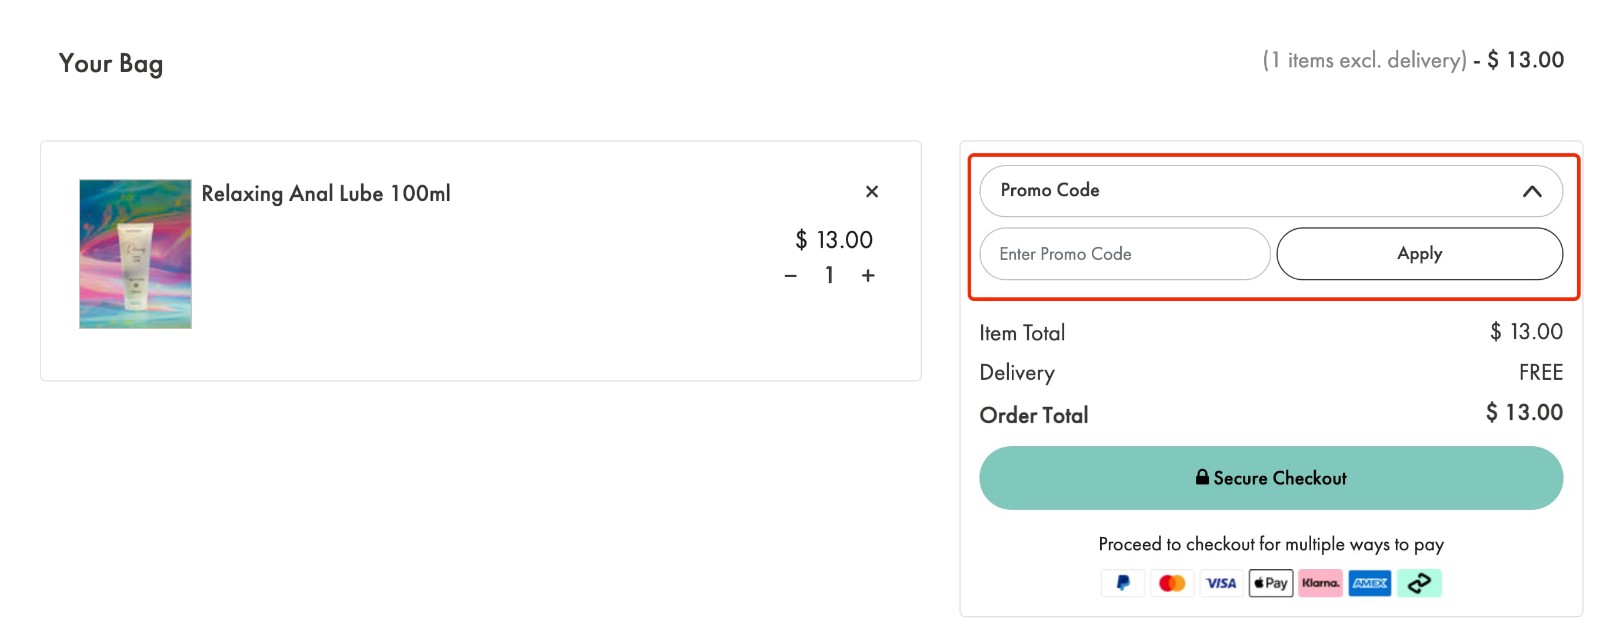This screenshot has width=1600, height=643.
Task: Click the Amex payment icon
Action: coord(1369,582)
